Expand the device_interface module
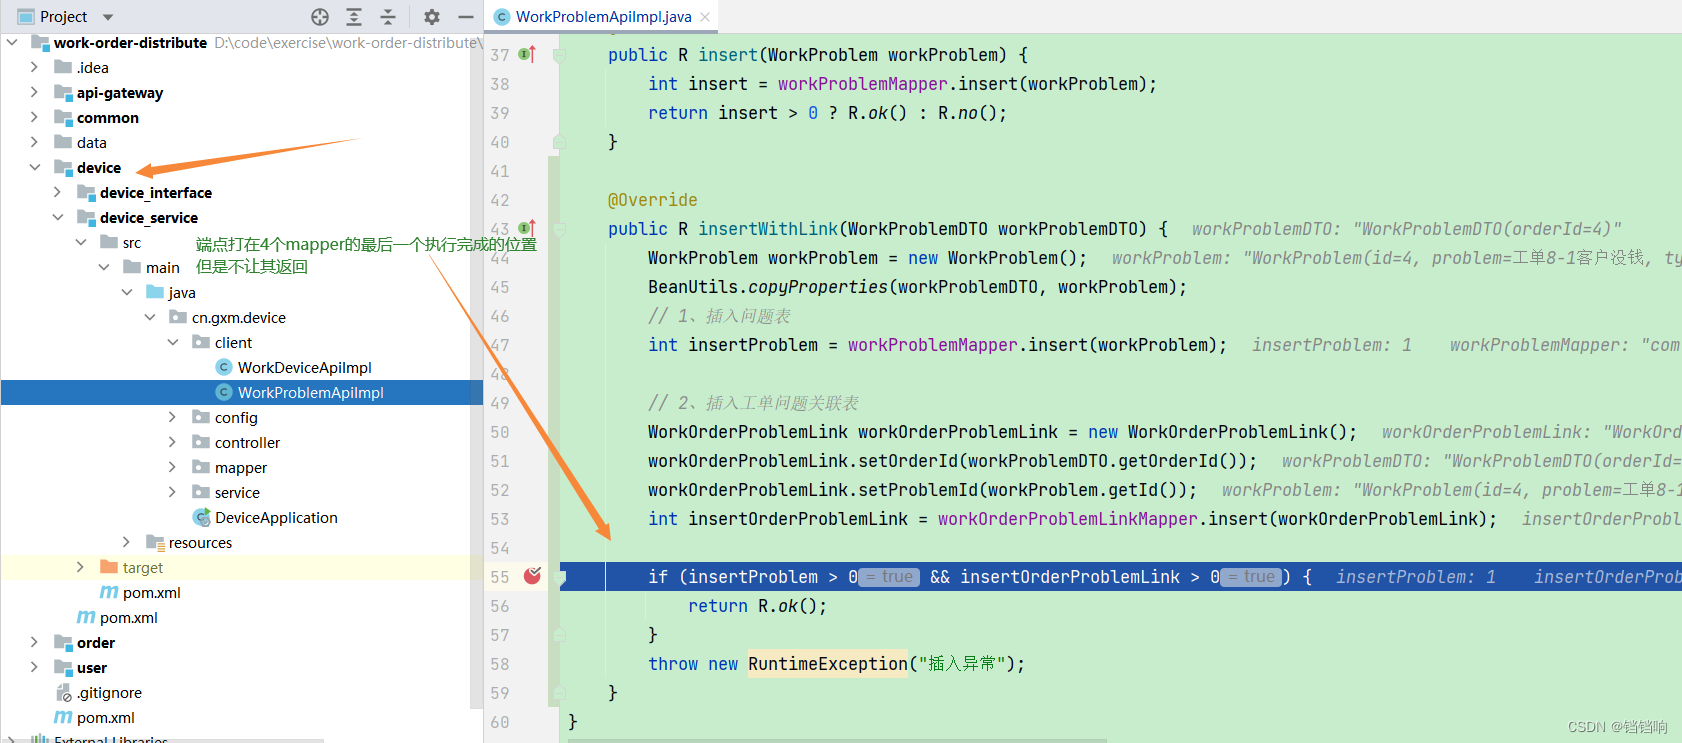 [58, 192]
